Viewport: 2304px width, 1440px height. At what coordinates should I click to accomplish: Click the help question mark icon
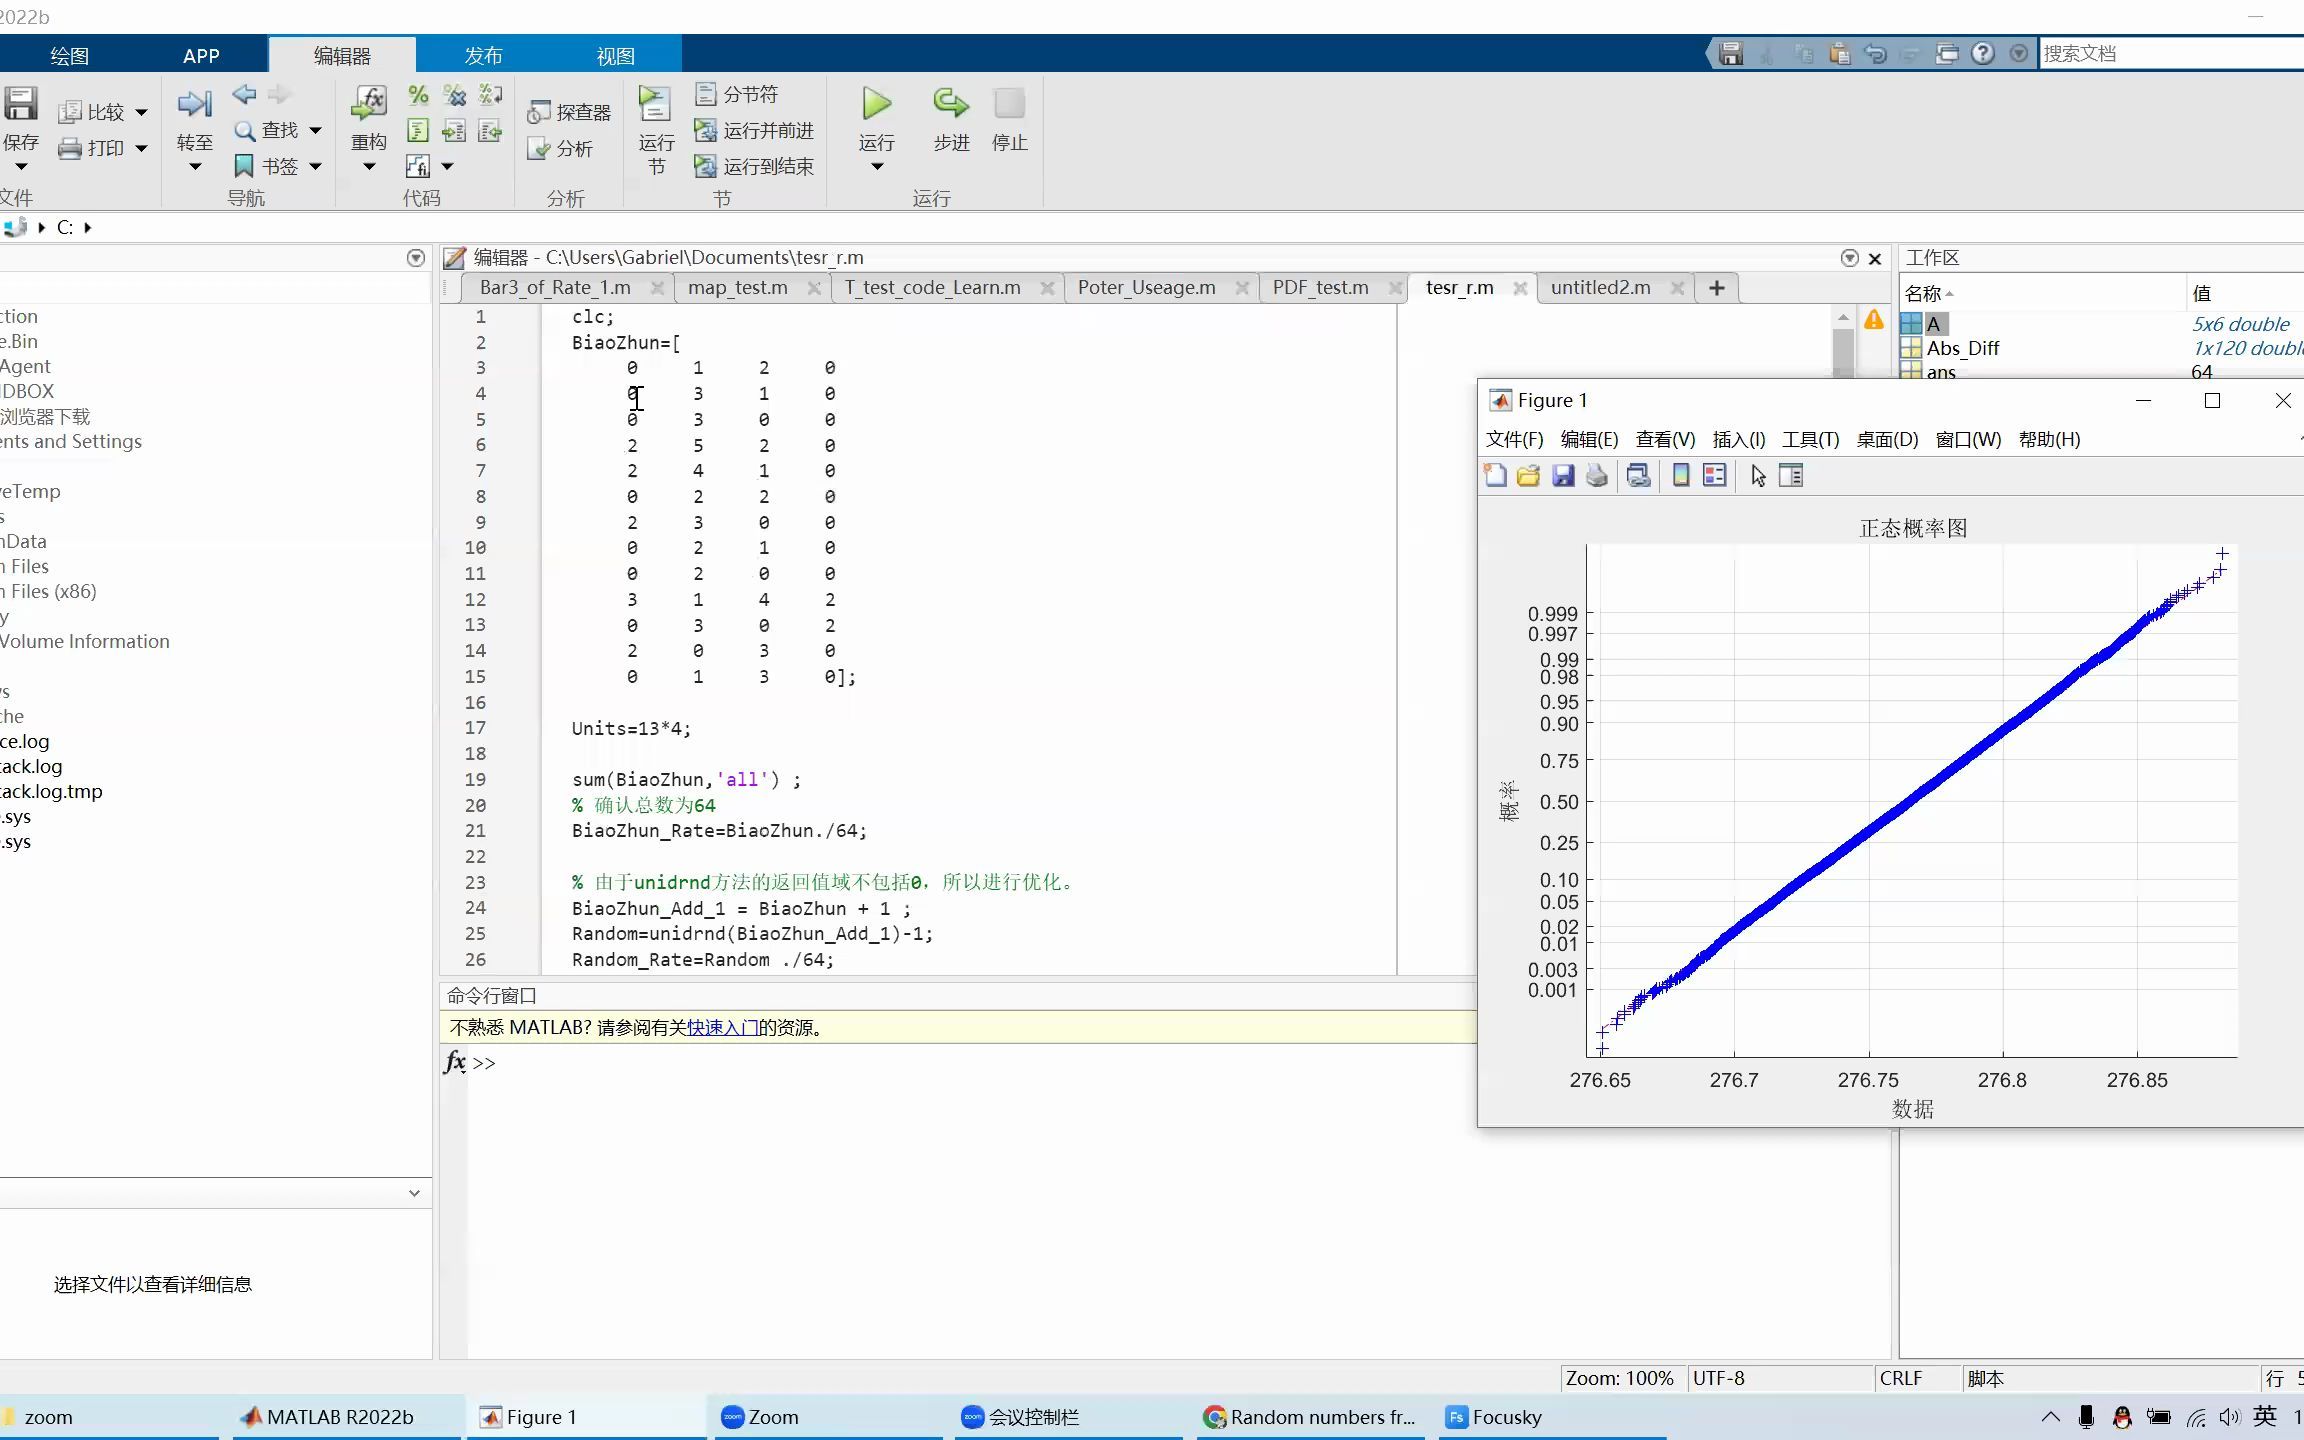[x=1982, y=53]
